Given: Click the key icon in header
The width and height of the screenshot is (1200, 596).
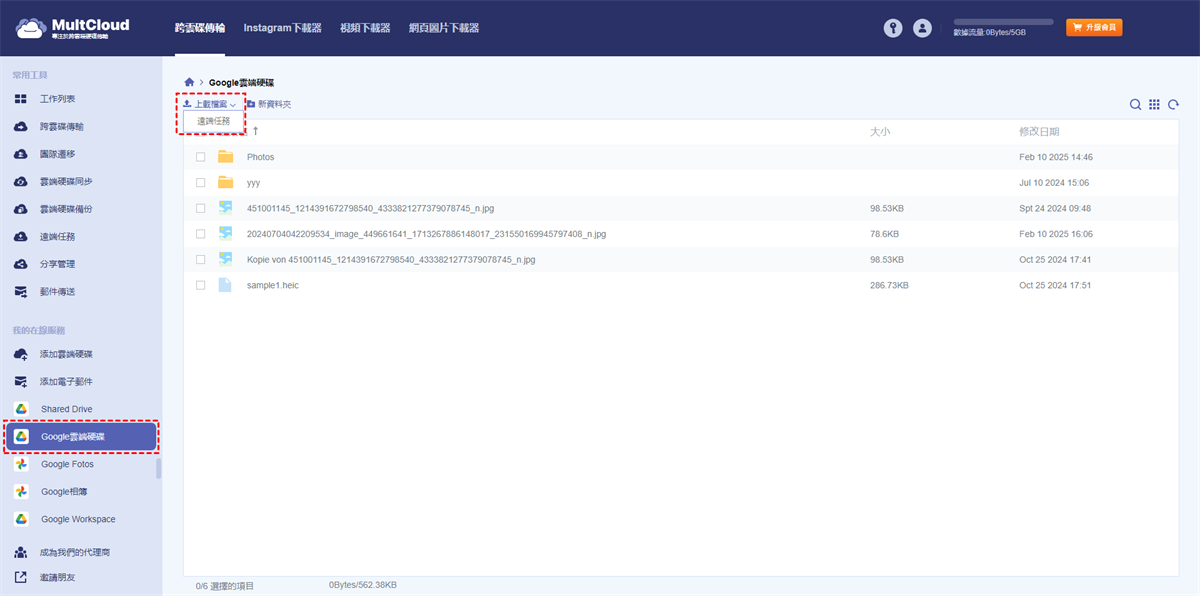Looking at the screenshot, I should point(893,28).
